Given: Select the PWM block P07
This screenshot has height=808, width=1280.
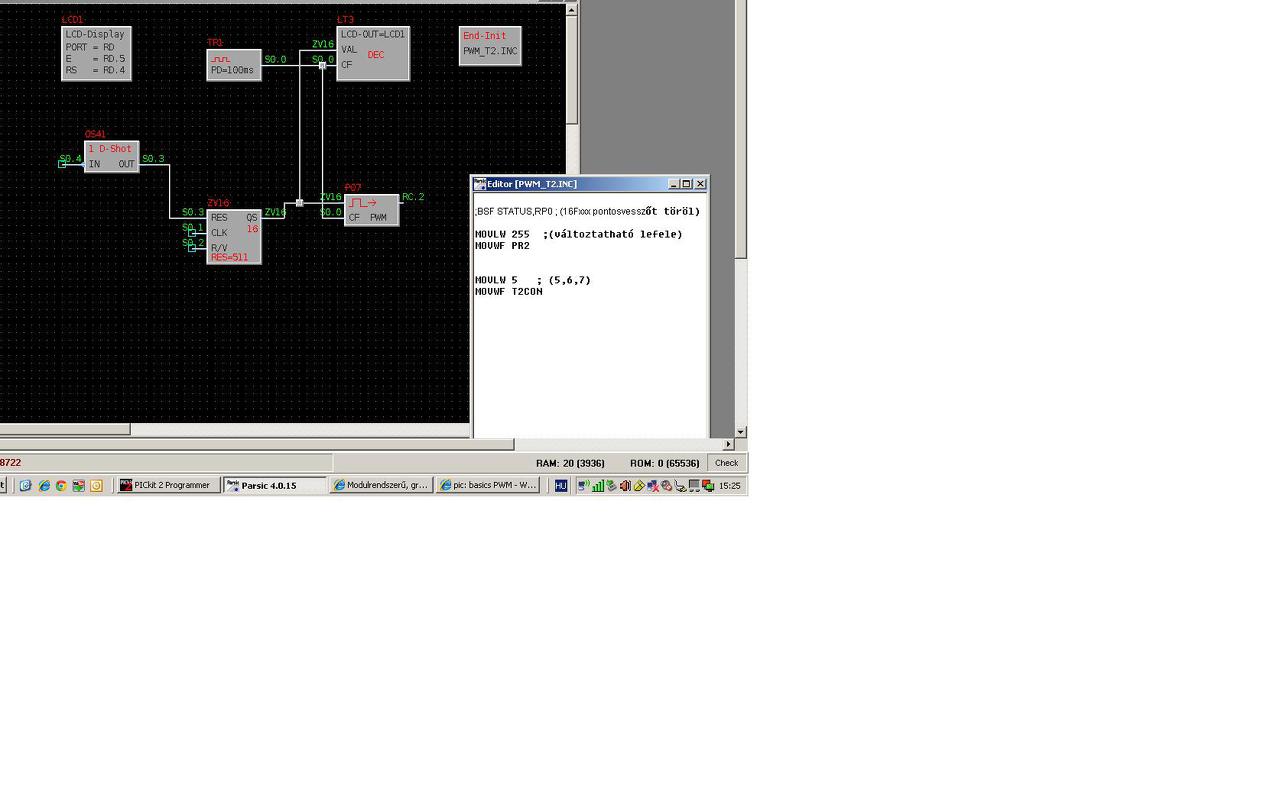Looking at the screenshot, I should (x=371, y=210).
